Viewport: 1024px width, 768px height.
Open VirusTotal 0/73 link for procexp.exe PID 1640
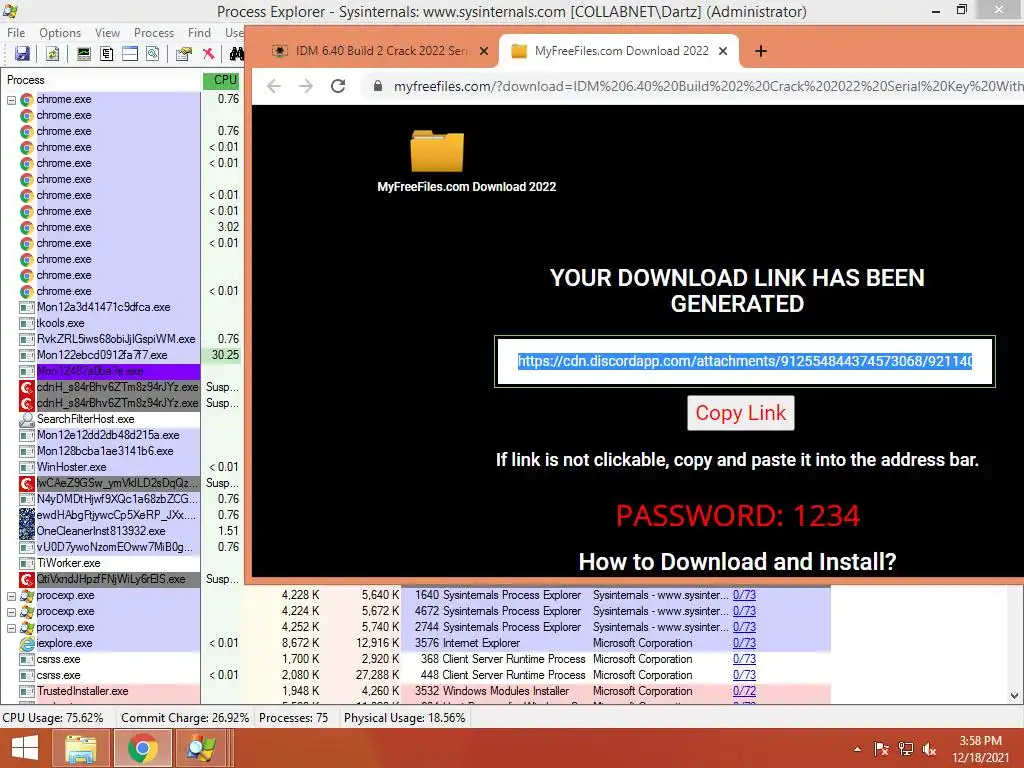coord(744,595)
